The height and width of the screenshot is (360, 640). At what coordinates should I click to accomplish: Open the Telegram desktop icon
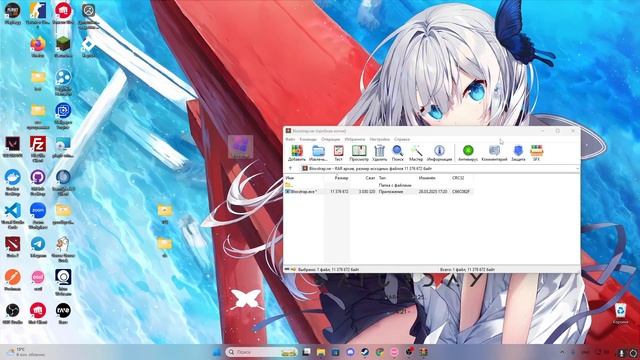38,247
